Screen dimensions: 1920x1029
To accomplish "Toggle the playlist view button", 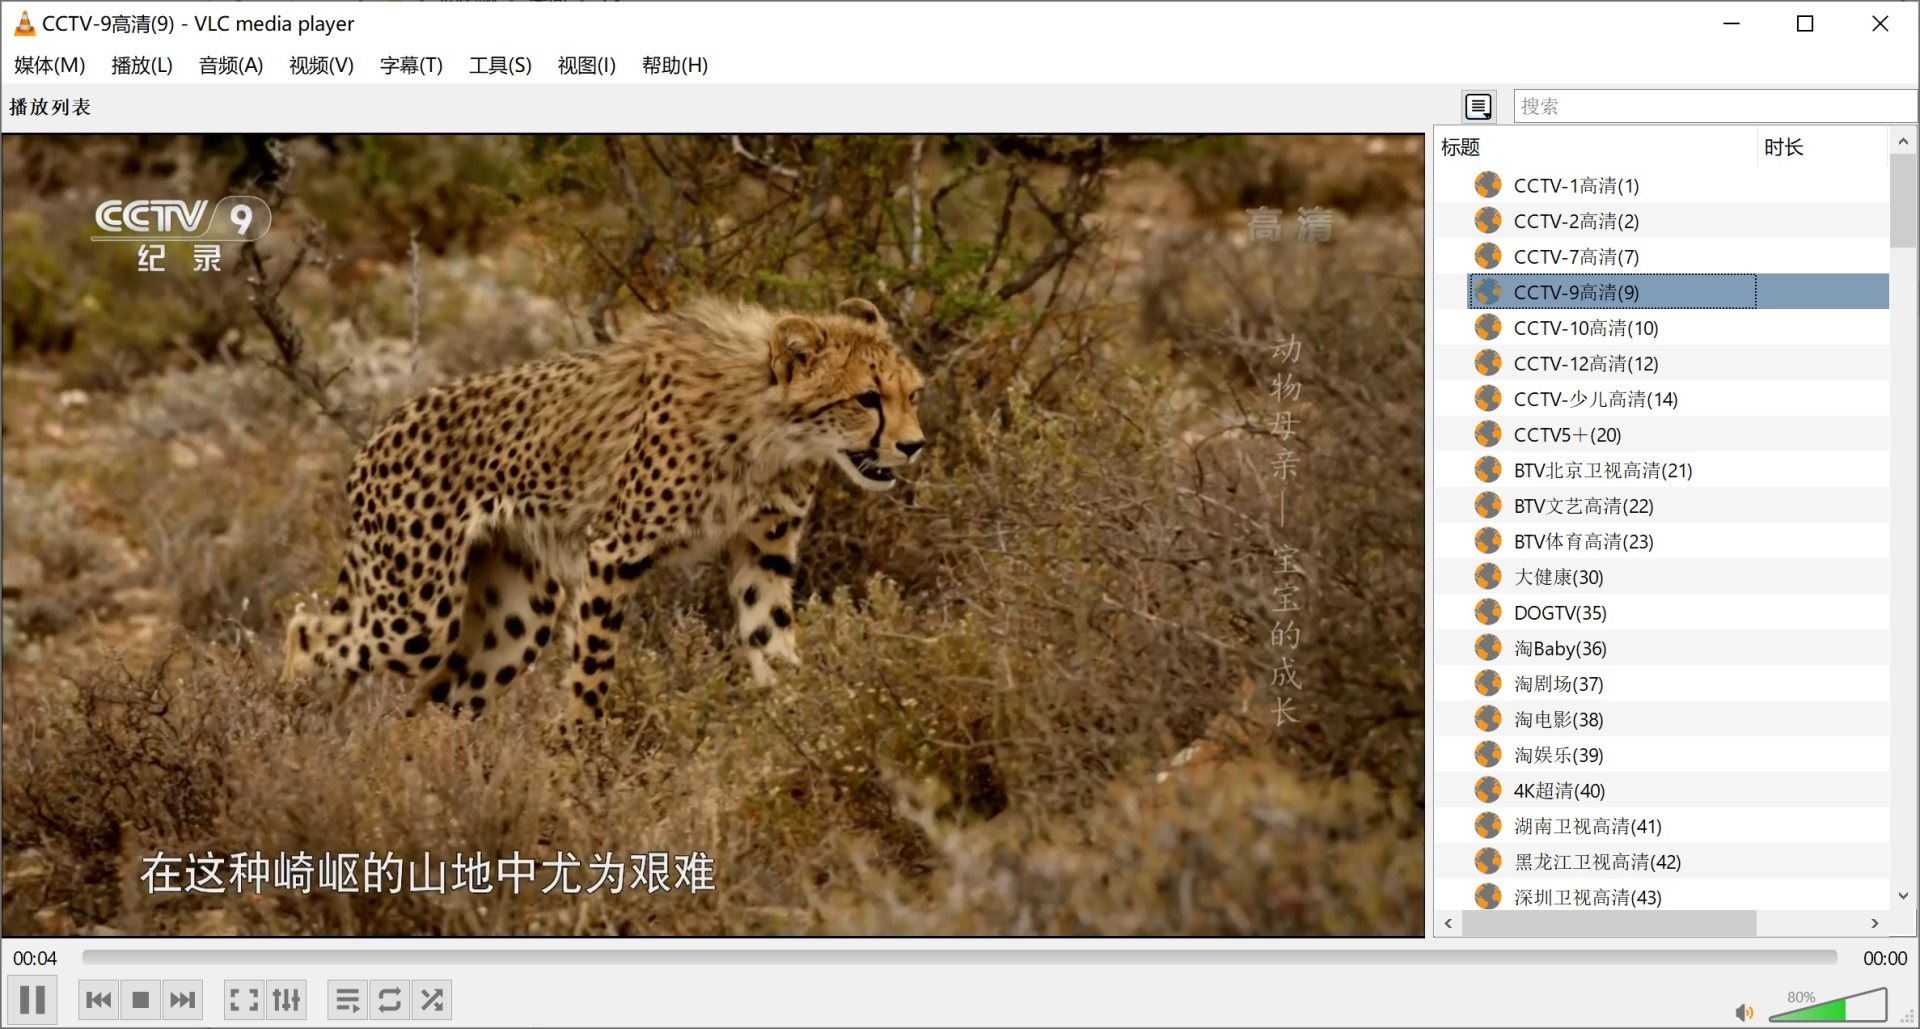I will [348, 999].
